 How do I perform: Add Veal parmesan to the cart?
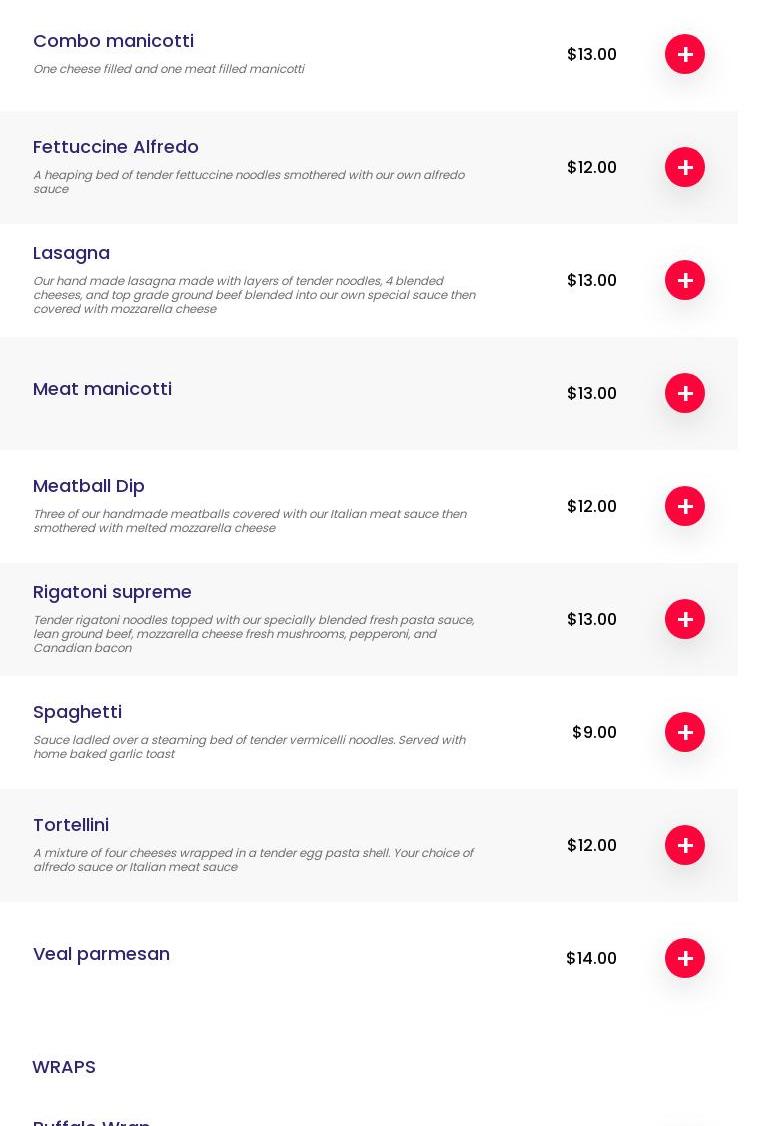[685, 958]
